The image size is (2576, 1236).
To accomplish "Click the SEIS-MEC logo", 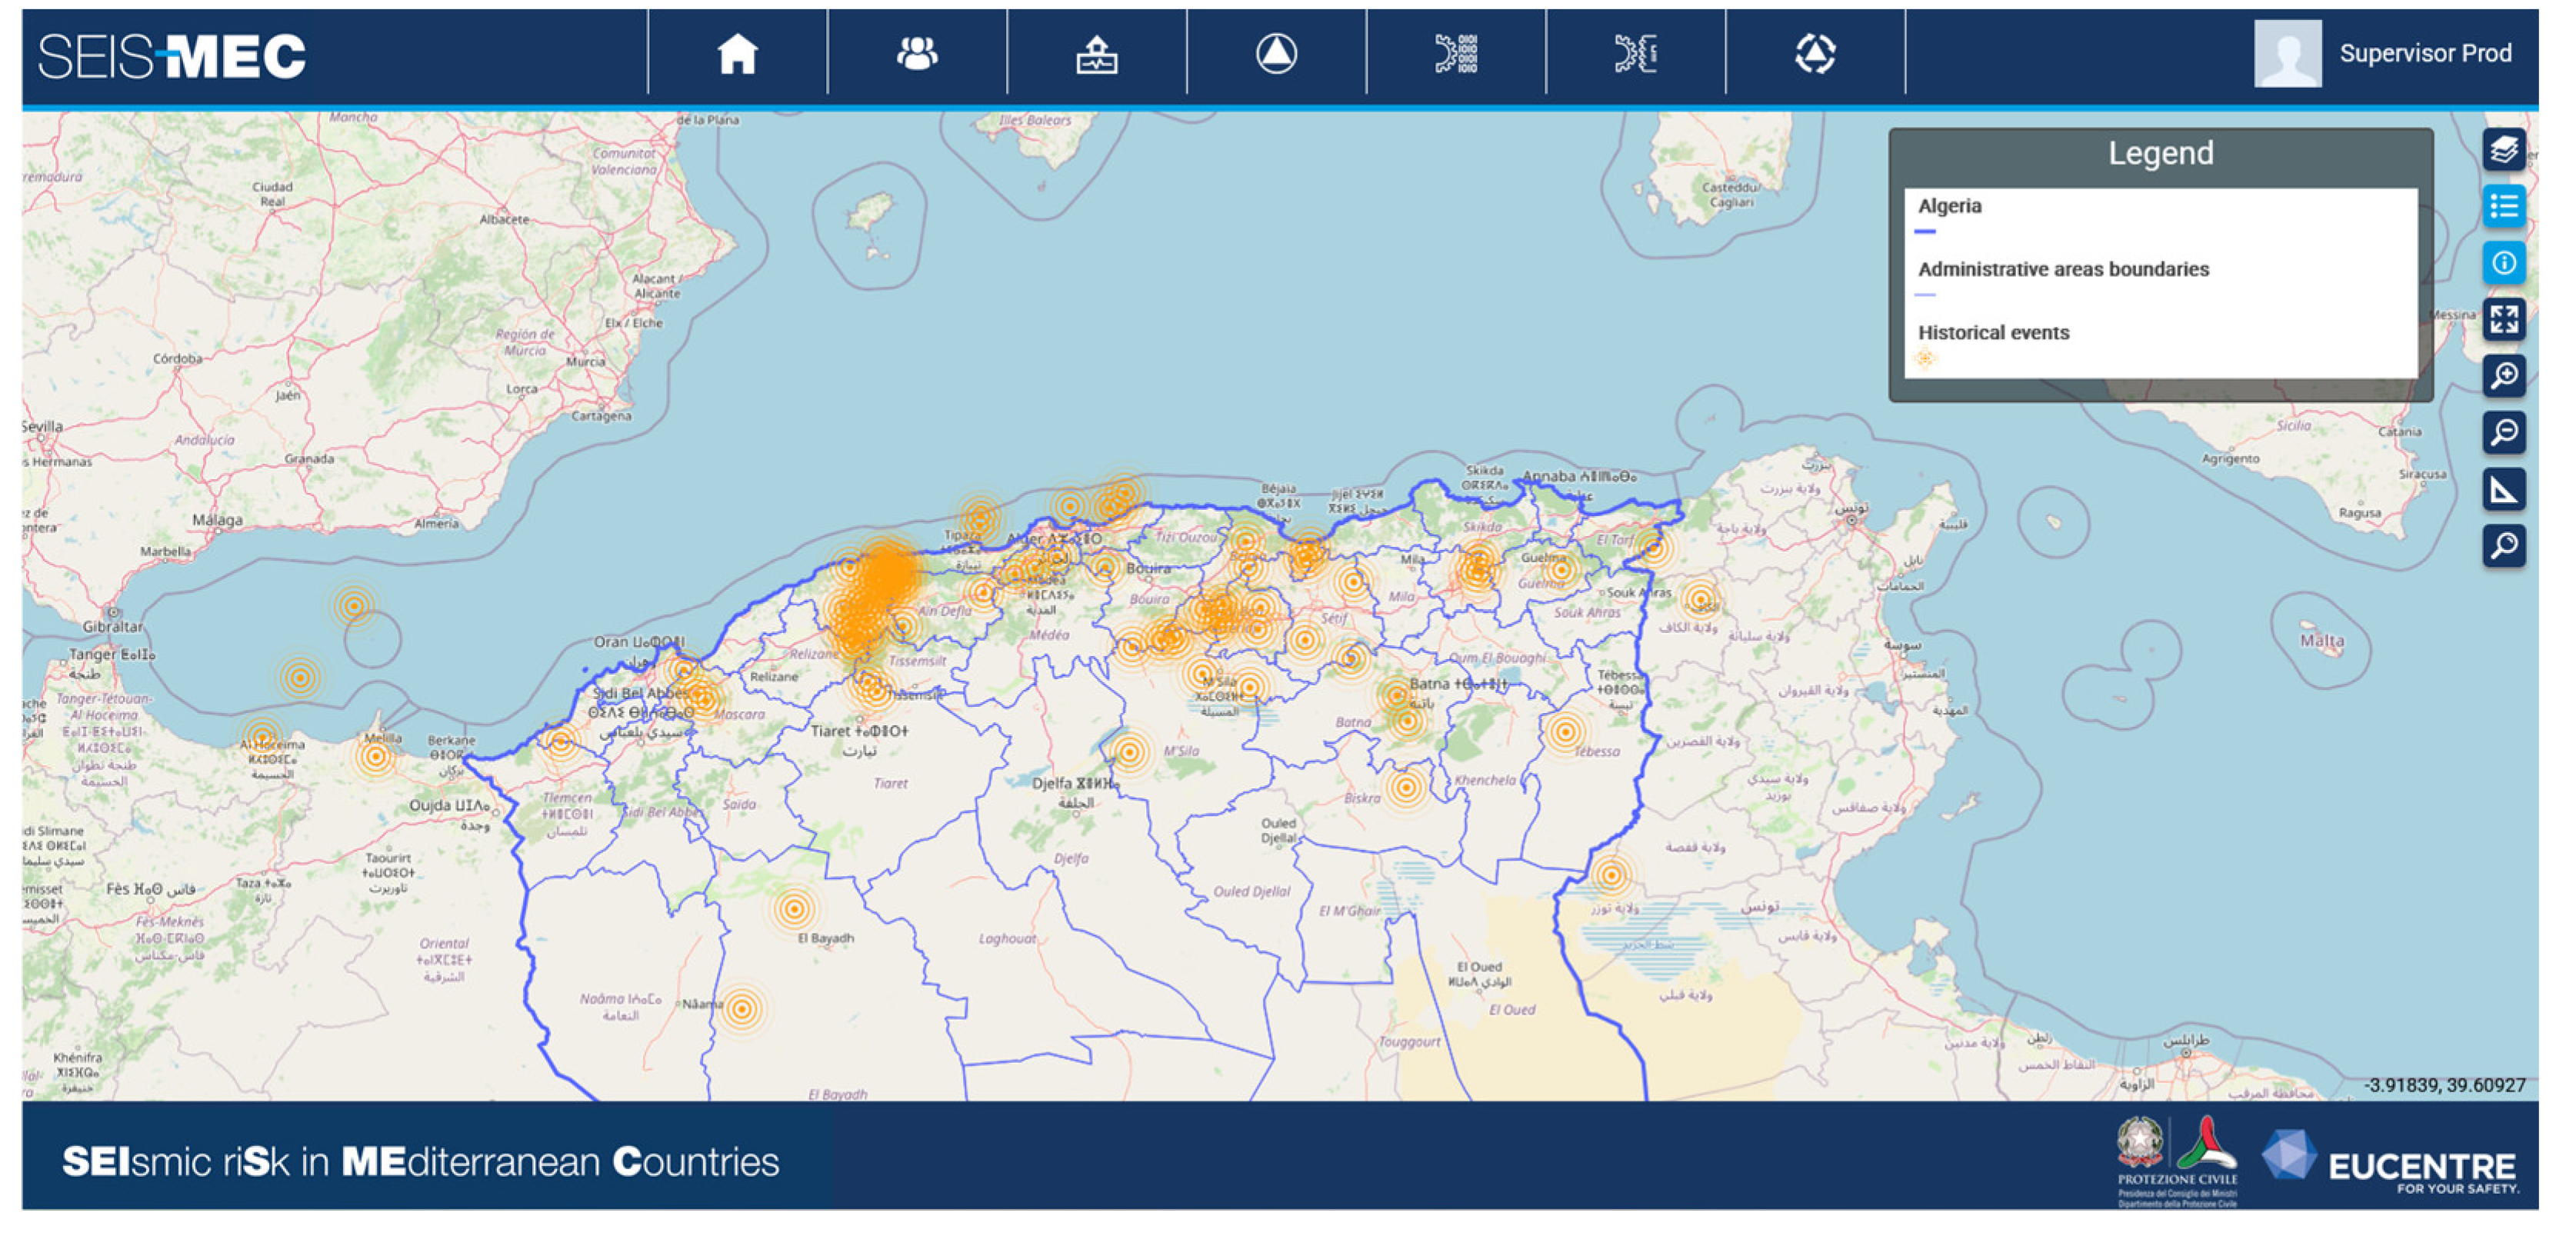I will click(x=172, y=56).
